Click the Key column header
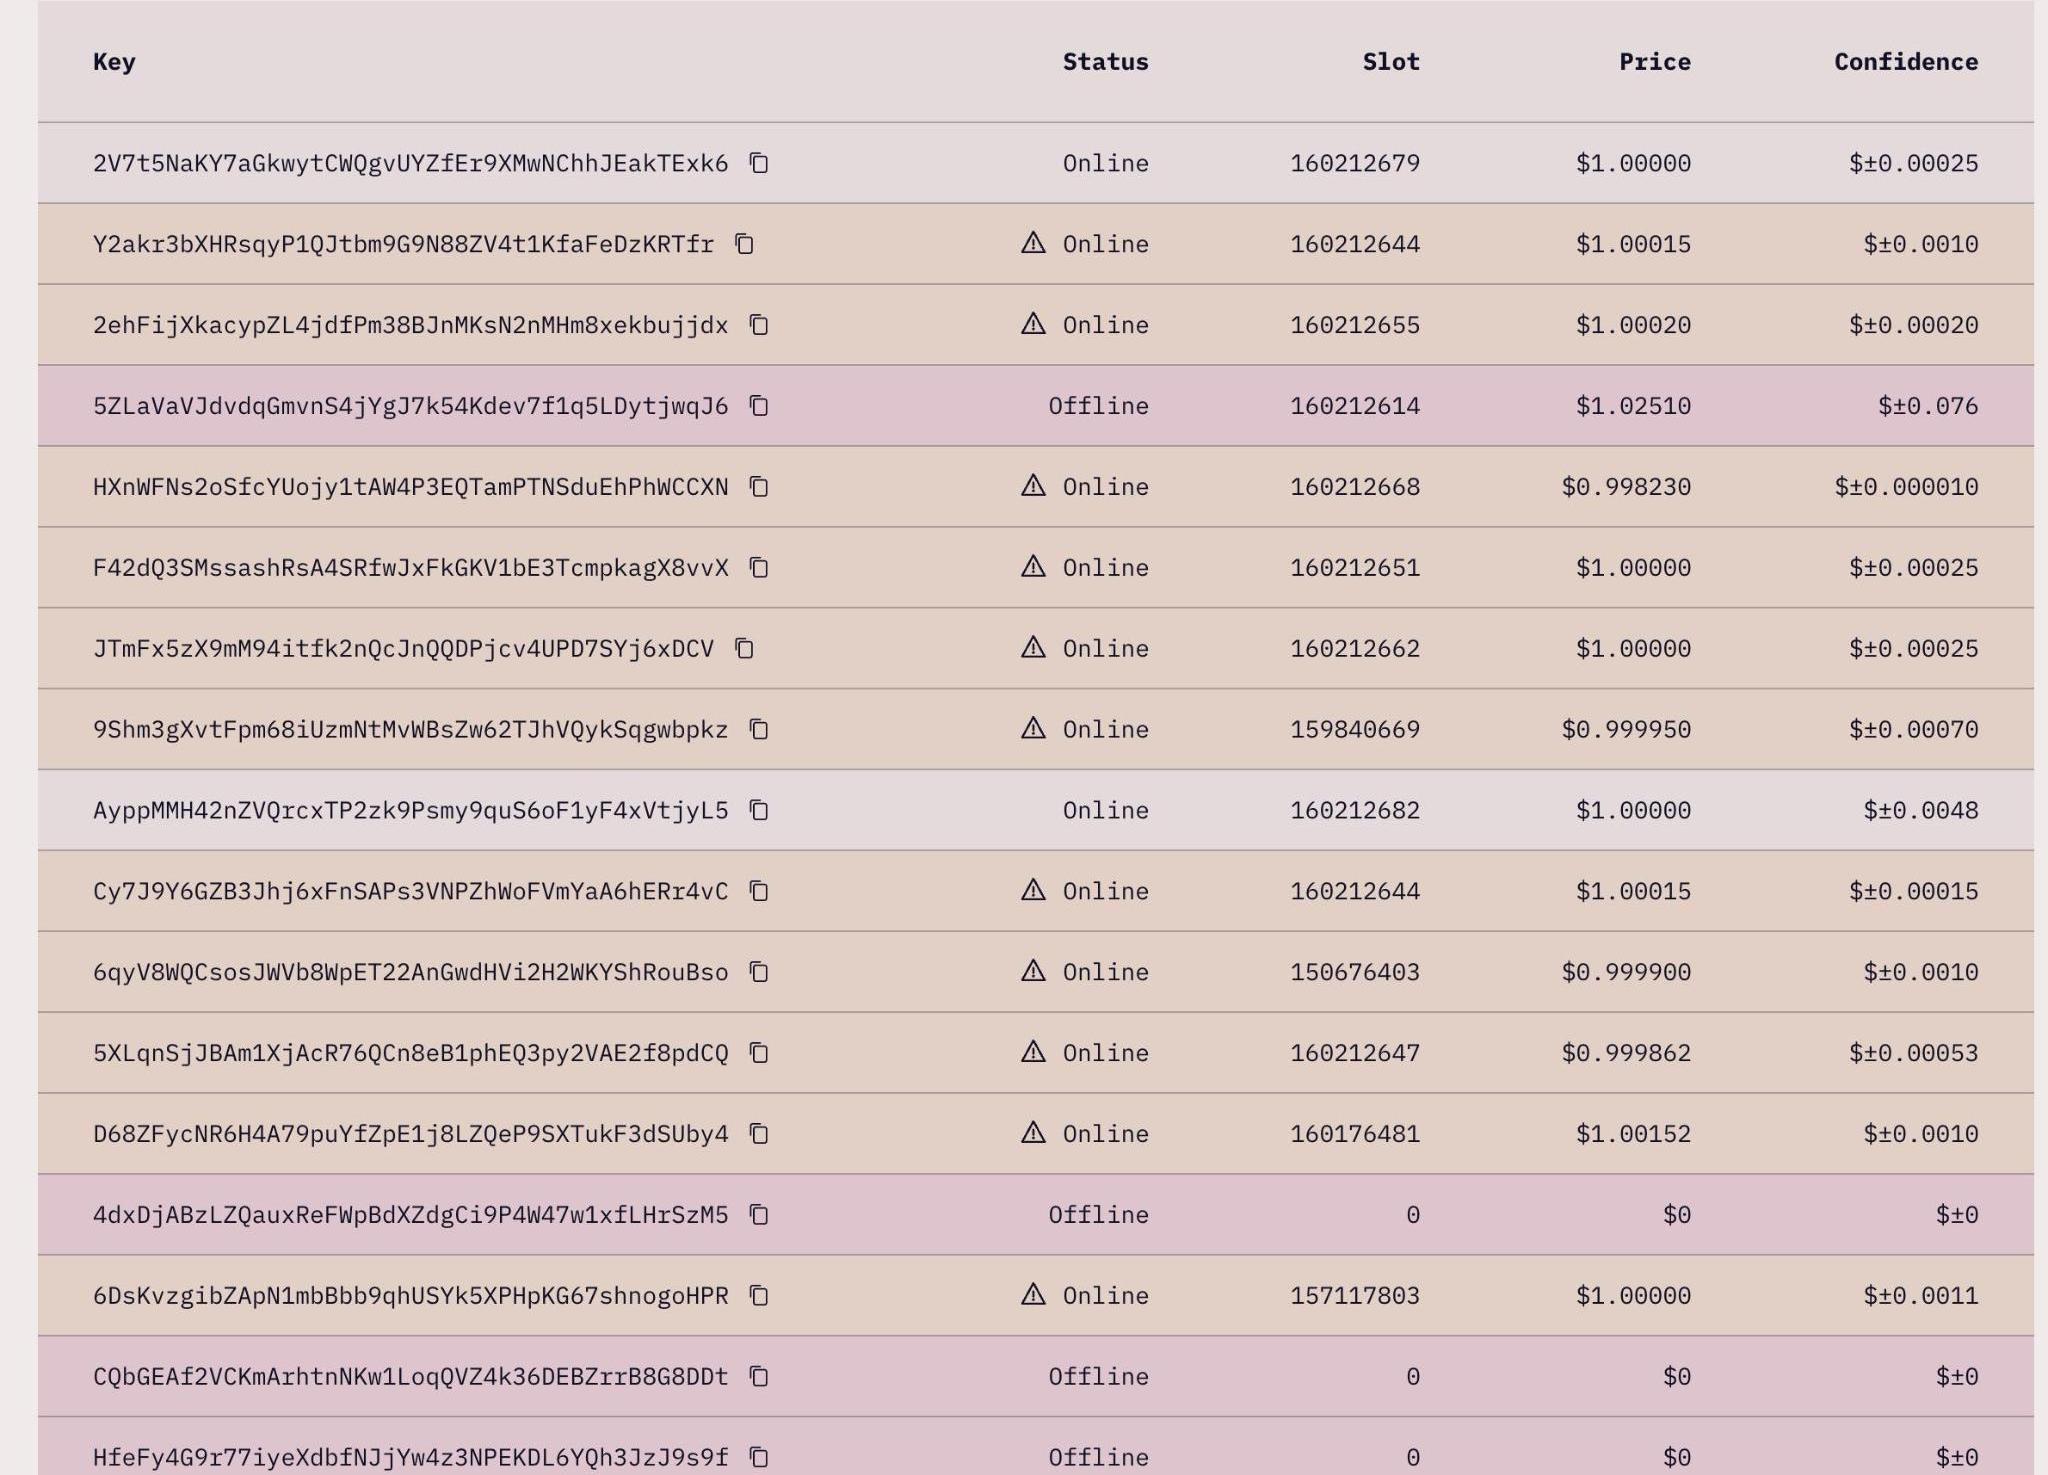2048x1475 pixels. coord(114,62)
